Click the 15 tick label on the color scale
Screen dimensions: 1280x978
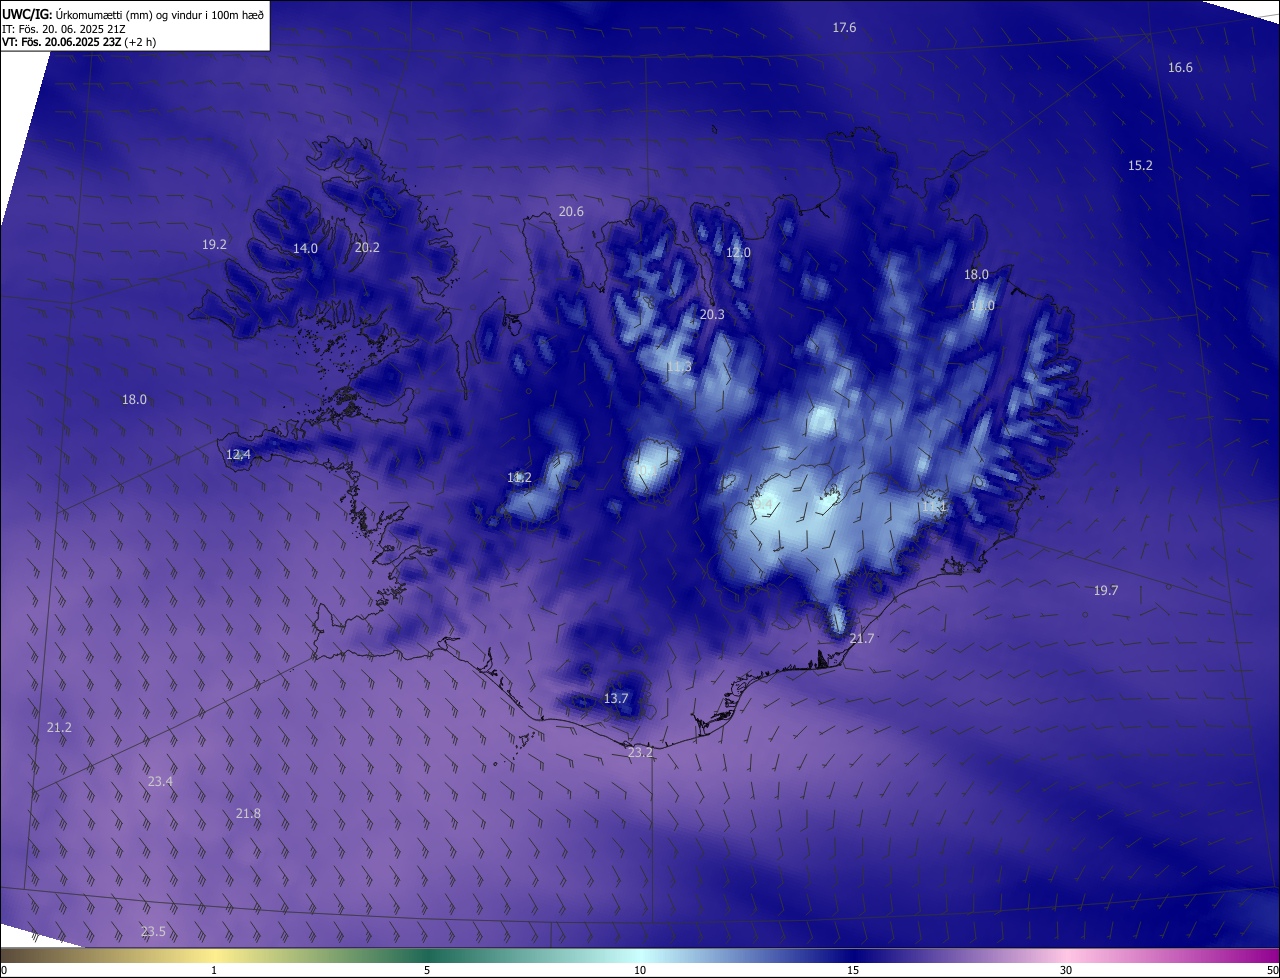pyautogui.click(x=853, y=971)
